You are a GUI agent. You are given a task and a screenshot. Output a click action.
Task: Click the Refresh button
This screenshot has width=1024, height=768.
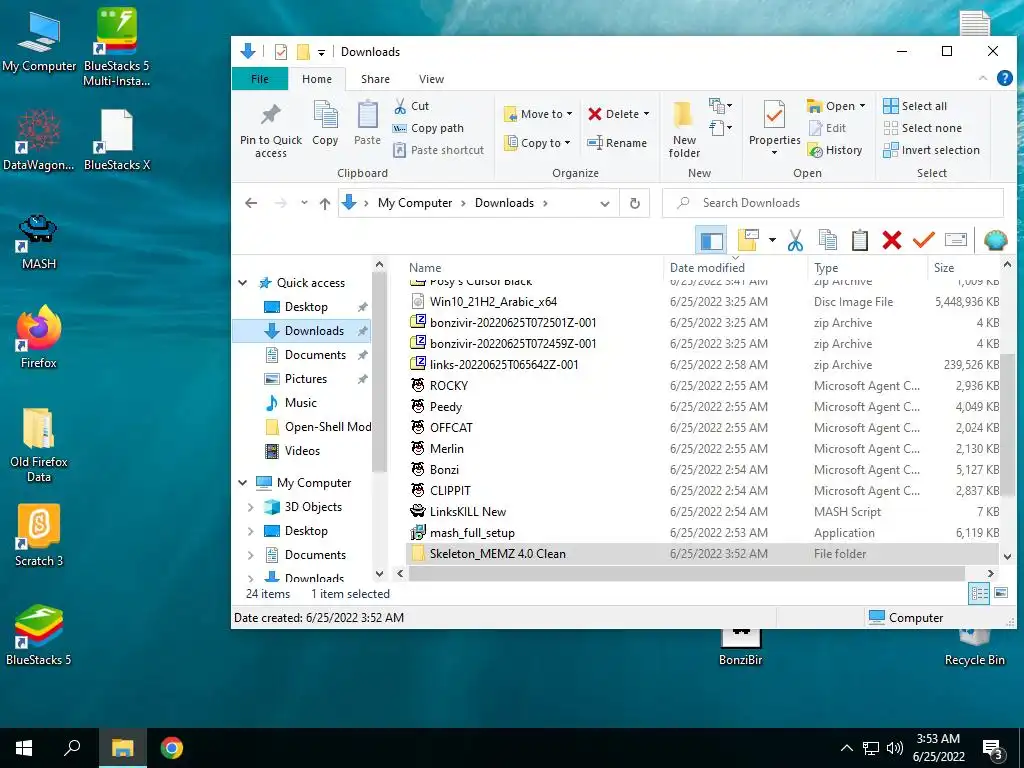coord(634,203)
